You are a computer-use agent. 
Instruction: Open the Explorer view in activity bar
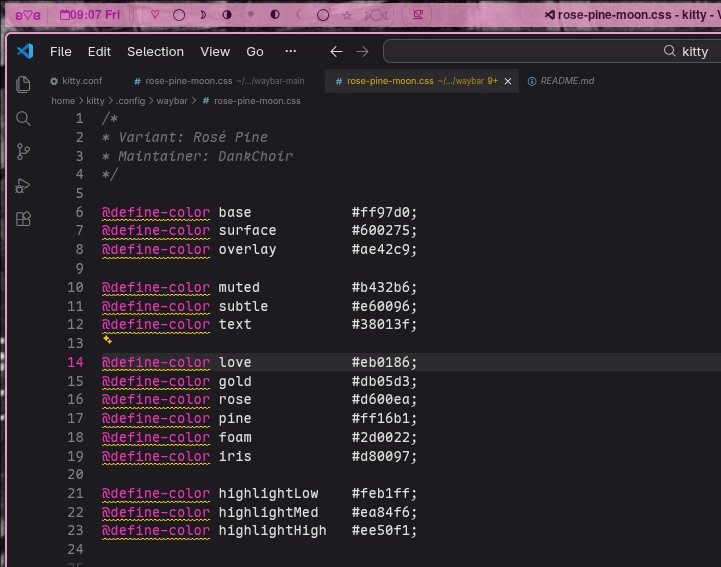(23, 85)
